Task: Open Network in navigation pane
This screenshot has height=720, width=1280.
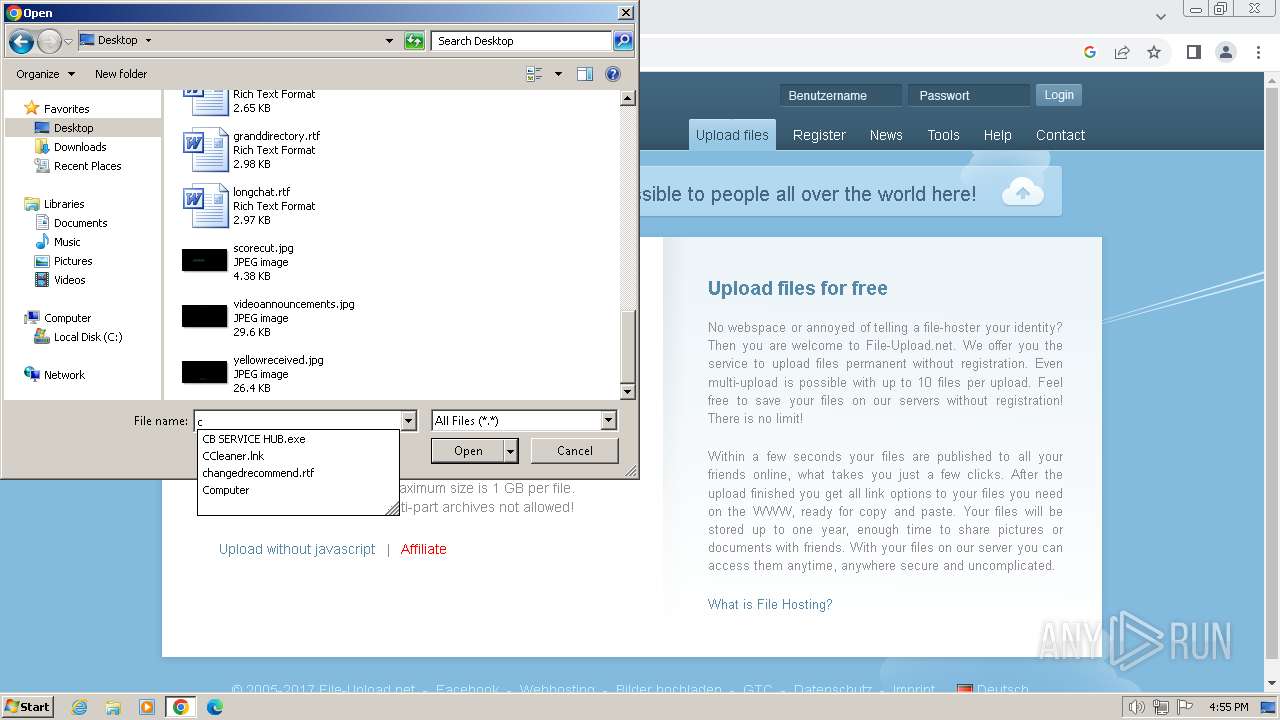Action: 64,375
